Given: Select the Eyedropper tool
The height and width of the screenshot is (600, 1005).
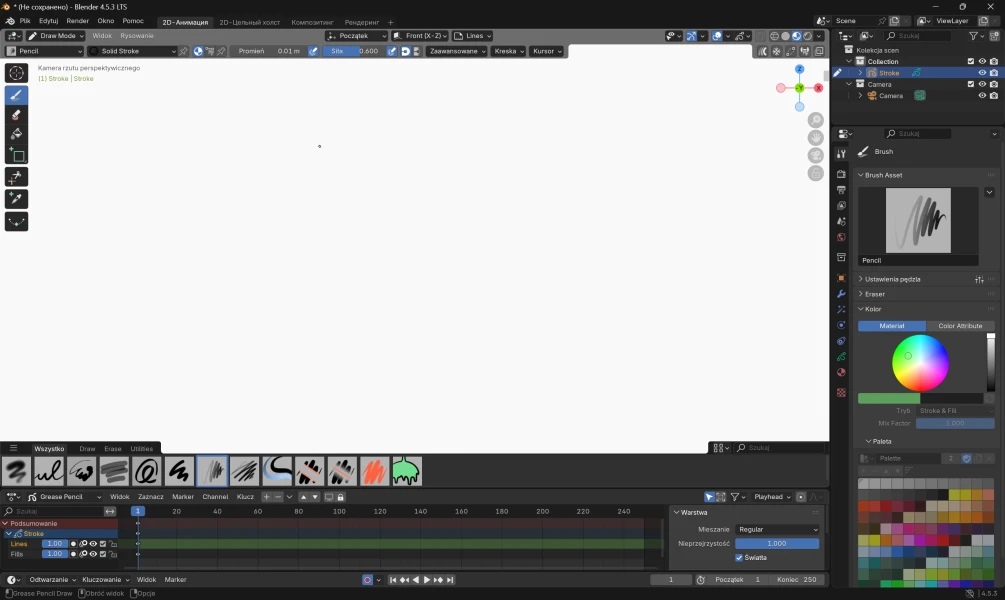Looking at the screenshot, I should pyautogui.click(x=16, y=199).
